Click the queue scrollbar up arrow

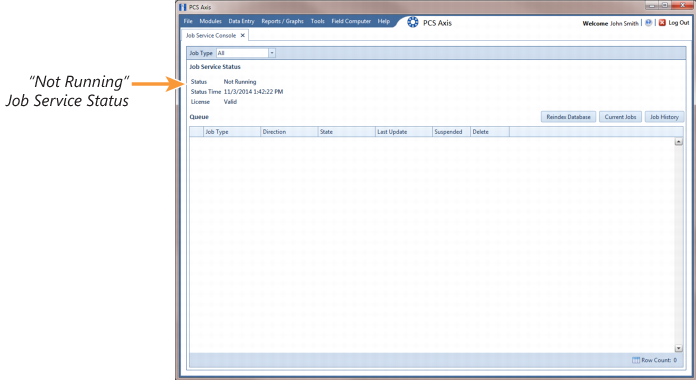pyautogui.click(x=678, y=142)
